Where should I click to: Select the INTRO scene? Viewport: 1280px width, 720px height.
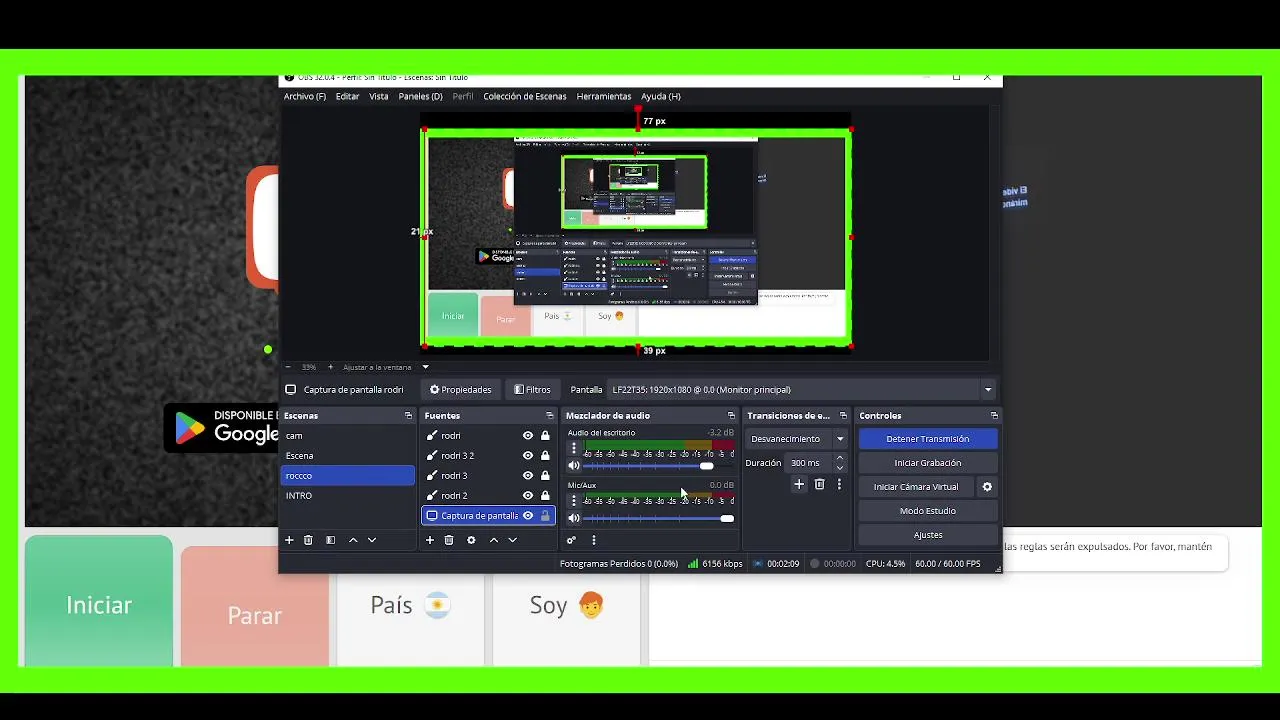pos(347,496)
